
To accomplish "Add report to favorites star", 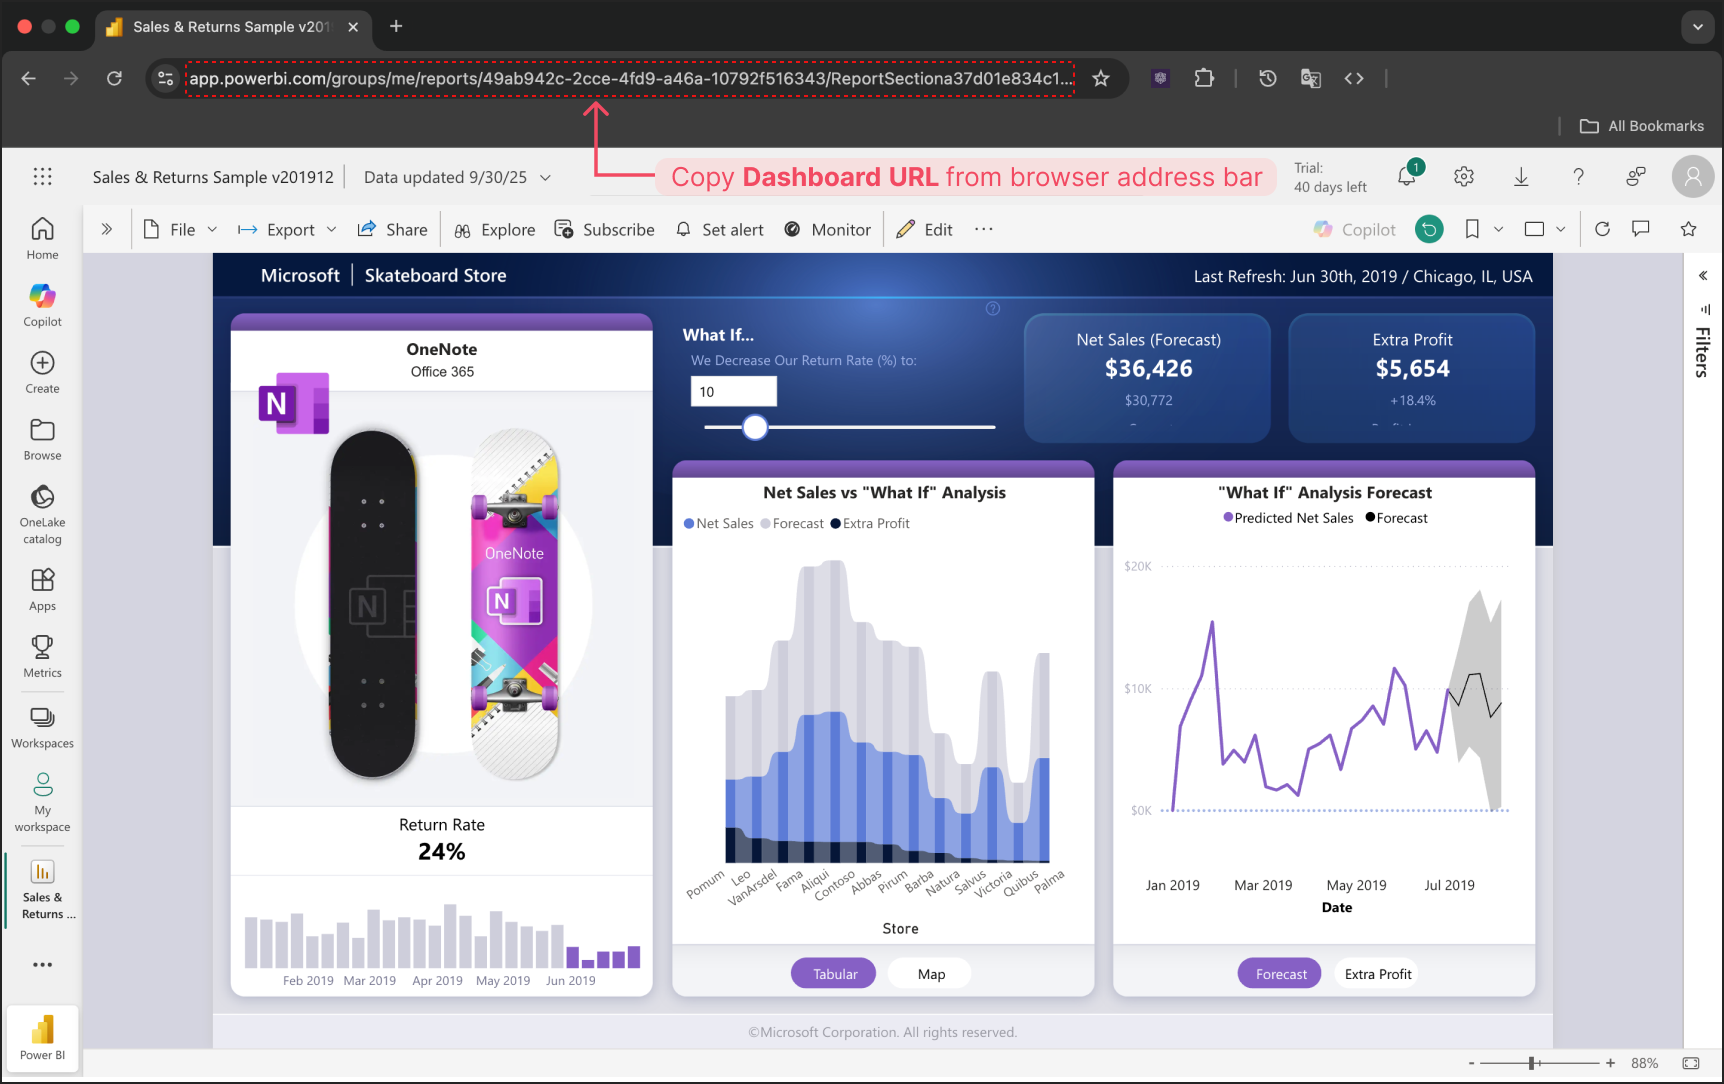I will pyautogui.click(x=1688, y=229).
